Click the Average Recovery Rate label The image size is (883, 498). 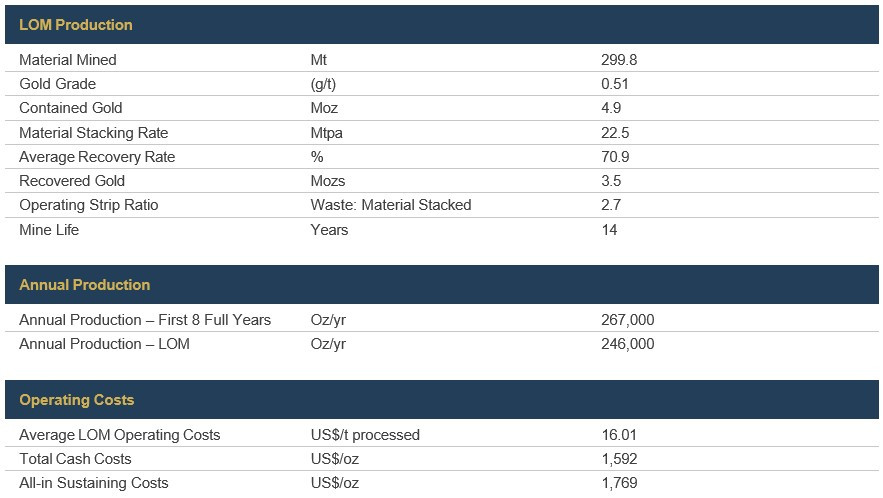pos(97,157)
